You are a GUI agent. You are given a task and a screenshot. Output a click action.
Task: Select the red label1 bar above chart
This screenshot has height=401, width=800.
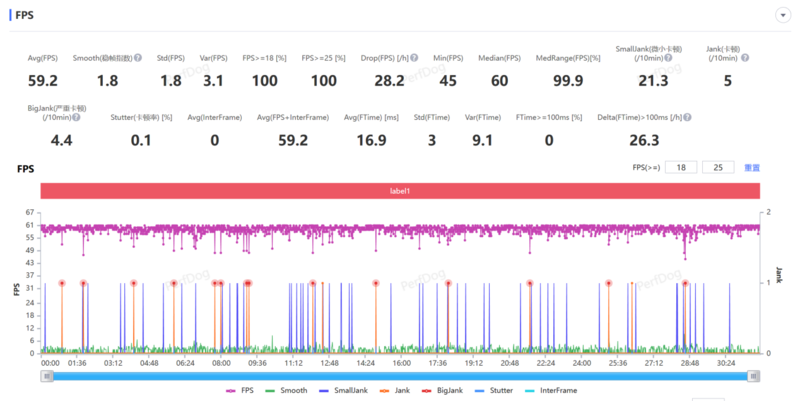coord(400,191)
